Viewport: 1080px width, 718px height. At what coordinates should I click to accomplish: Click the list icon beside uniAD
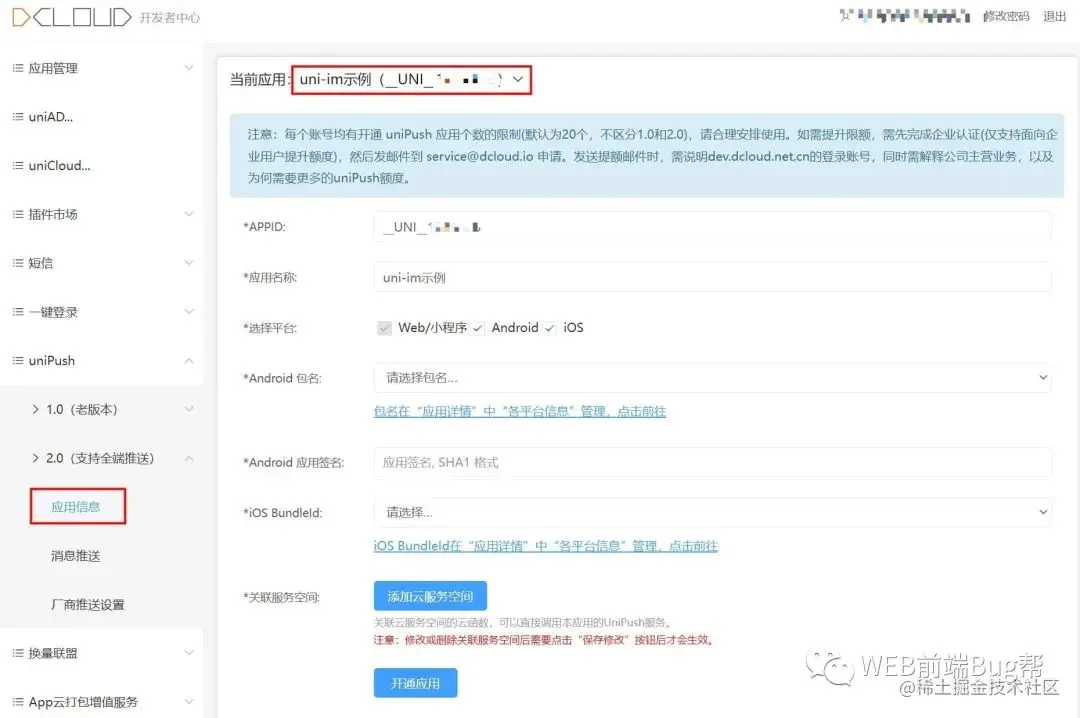[18, 116]
